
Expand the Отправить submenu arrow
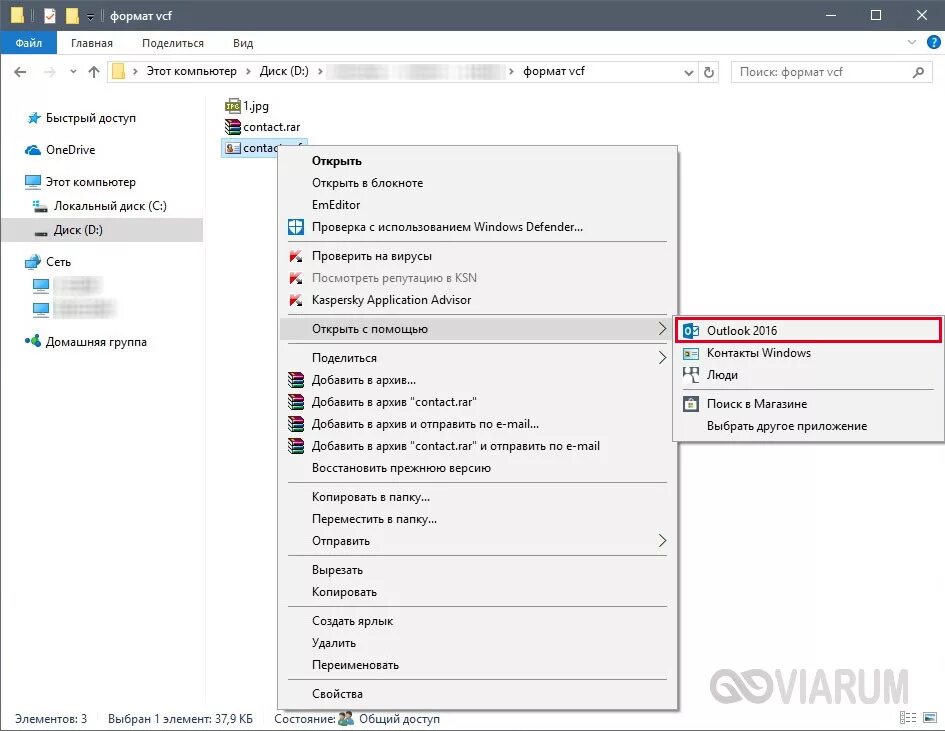(662, 541)
